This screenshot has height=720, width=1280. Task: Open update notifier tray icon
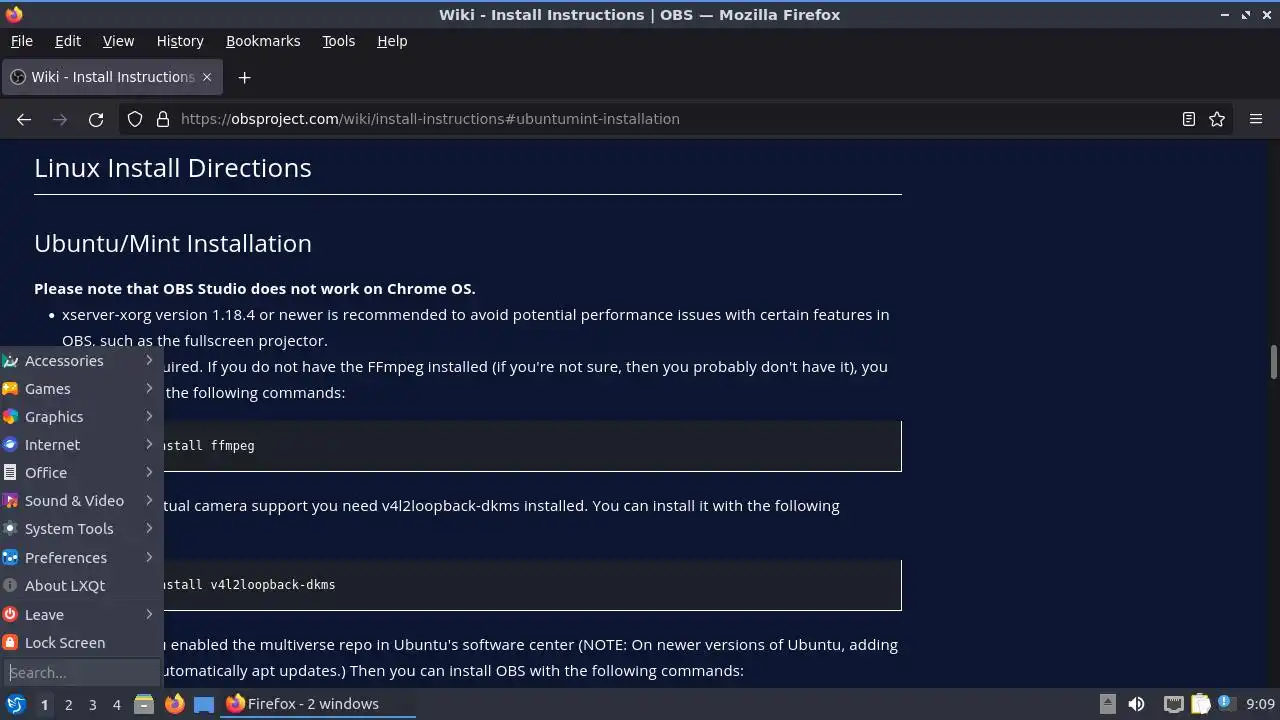pos(1226,704)
